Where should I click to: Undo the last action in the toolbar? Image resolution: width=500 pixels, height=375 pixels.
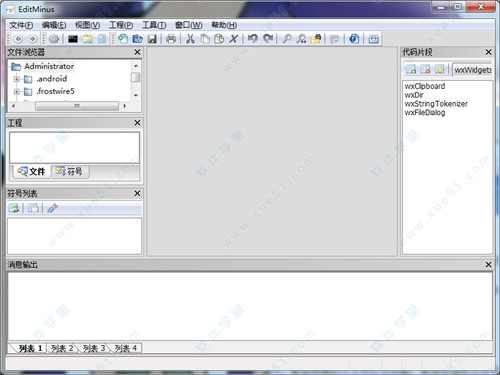coord(253,39)
